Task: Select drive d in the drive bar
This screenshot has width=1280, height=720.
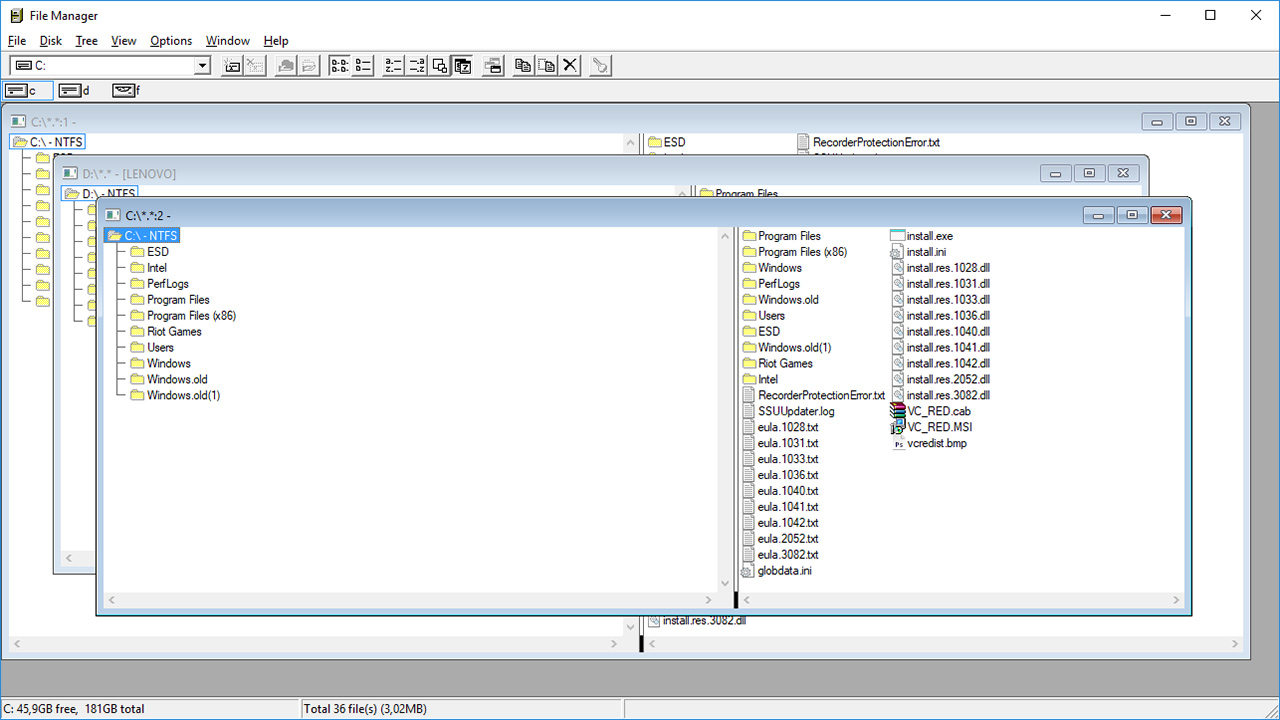Action: tap(72, 90)
